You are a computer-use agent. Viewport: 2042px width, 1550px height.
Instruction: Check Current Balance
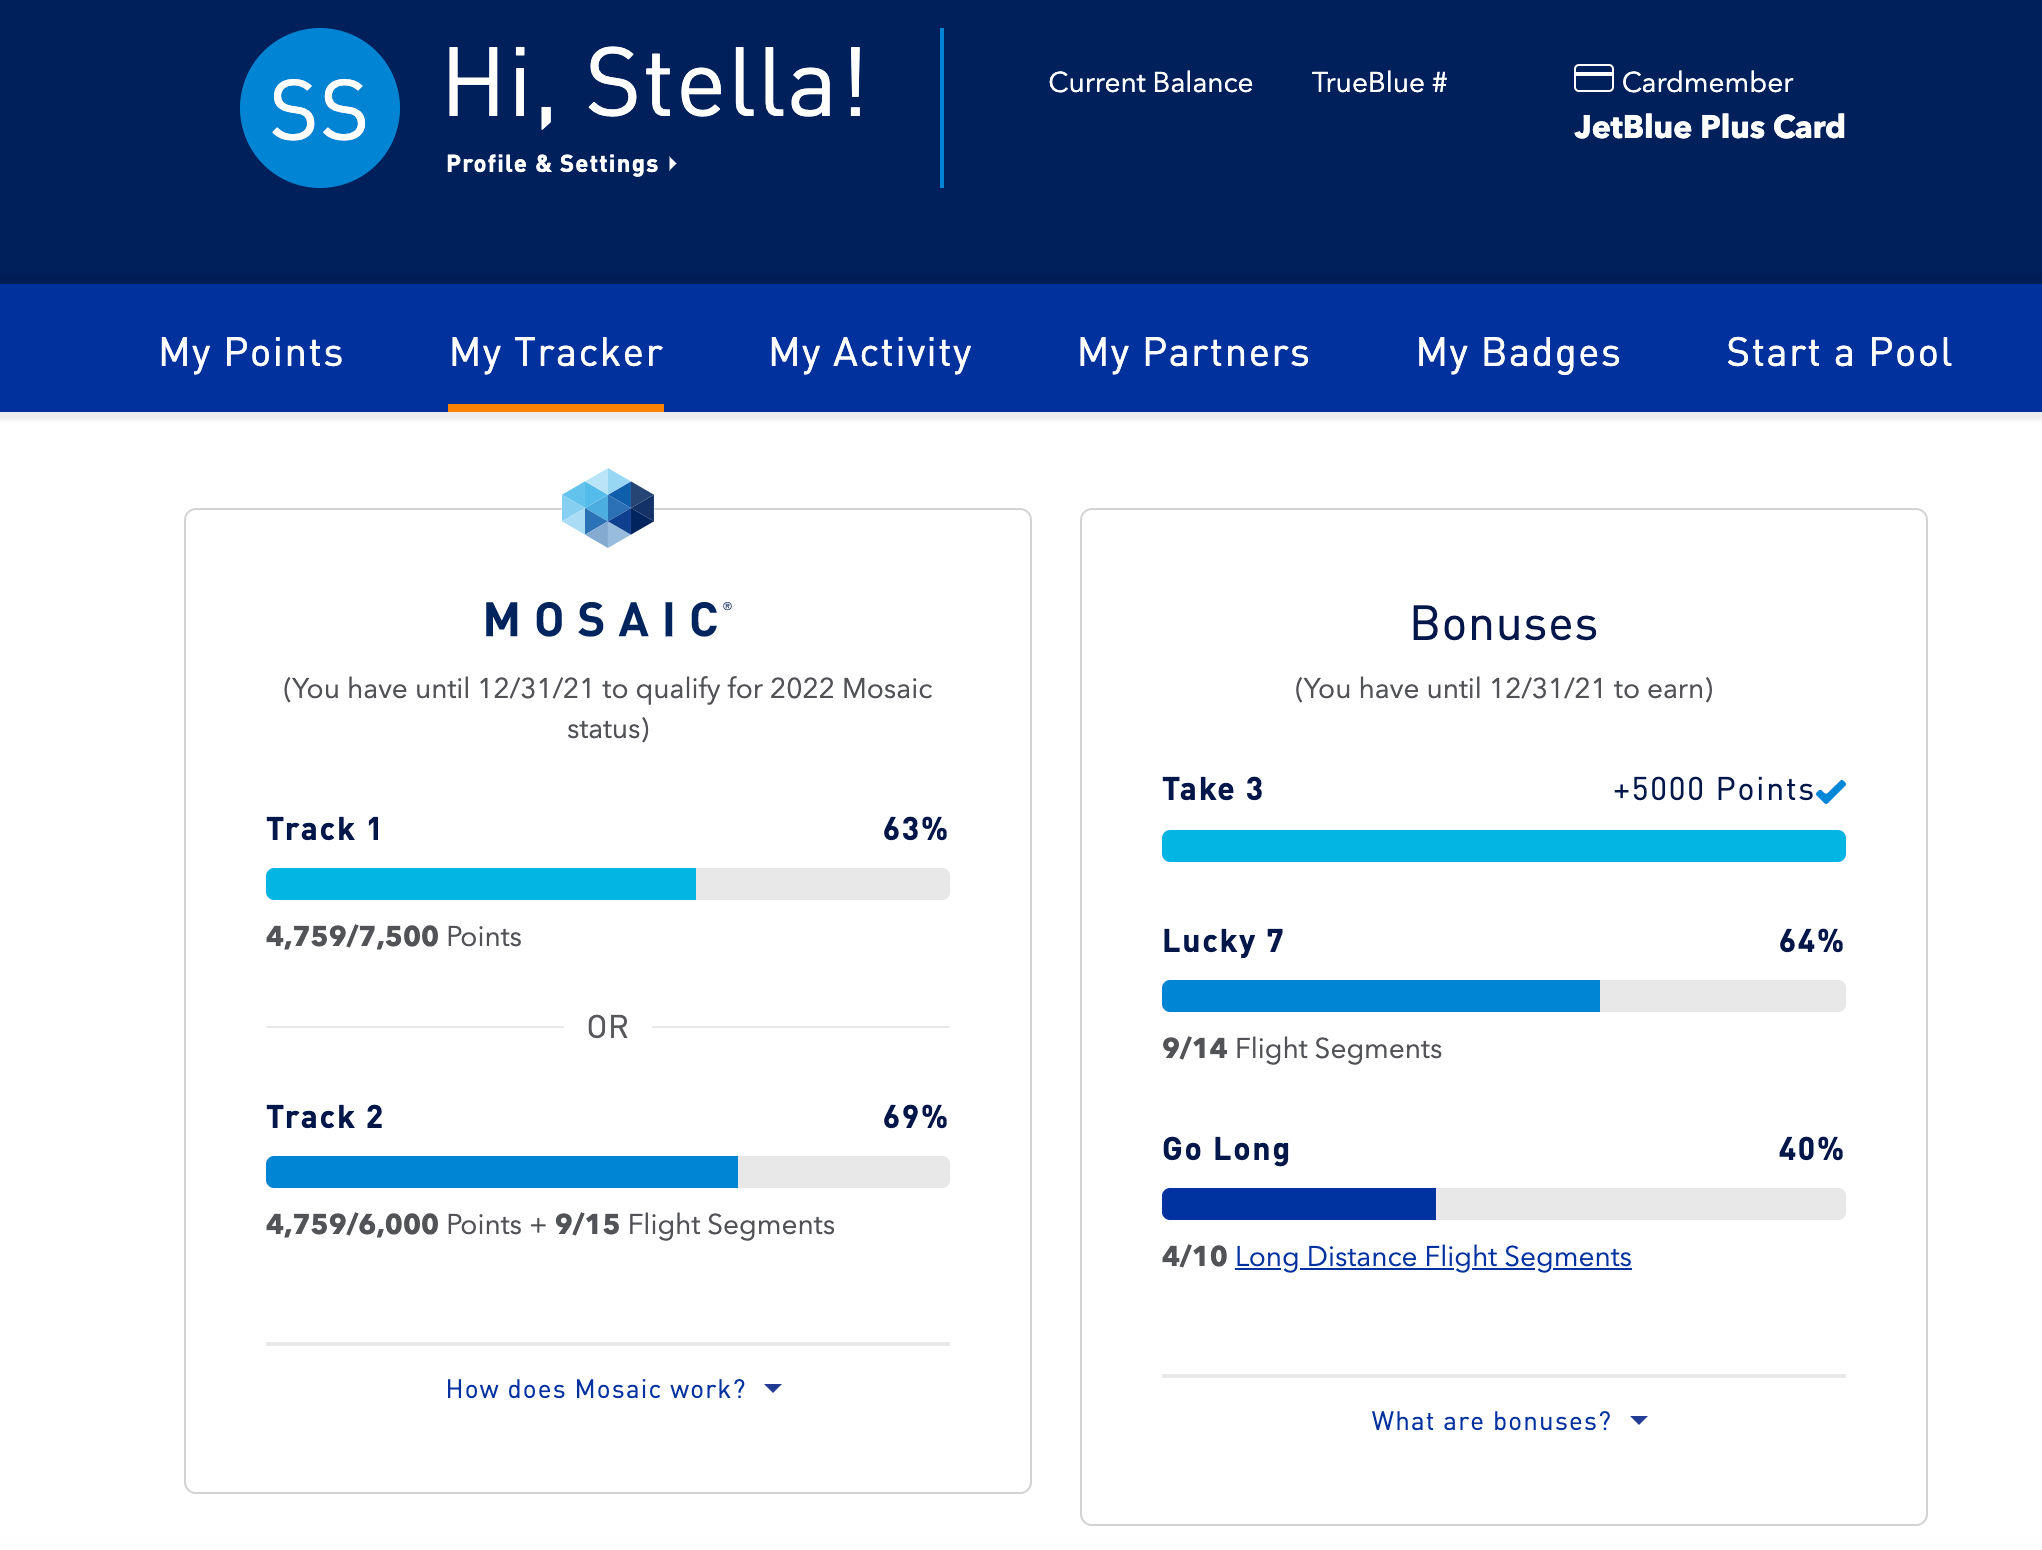[1150, 83]
